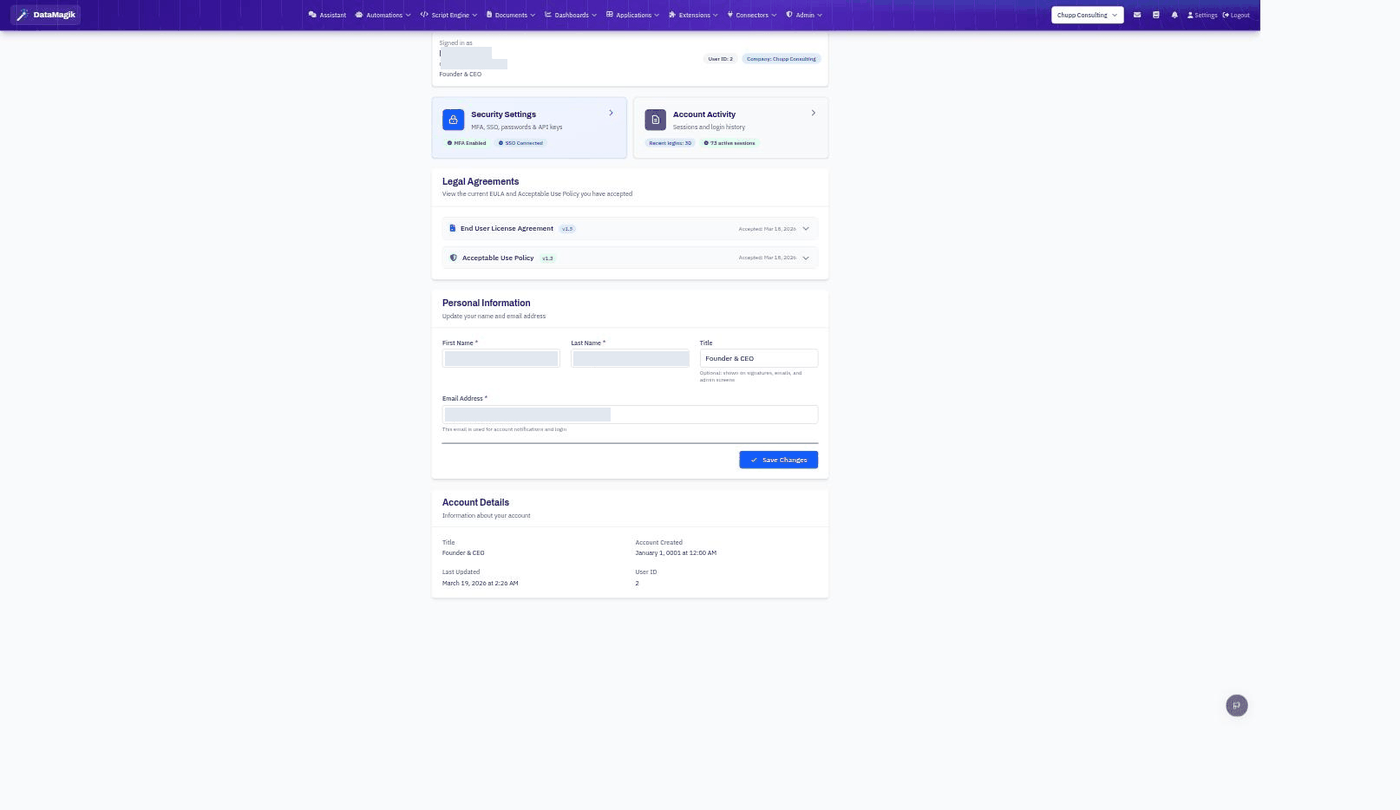
Task: Go to Settings in top bar
Action: point(1202,15)
